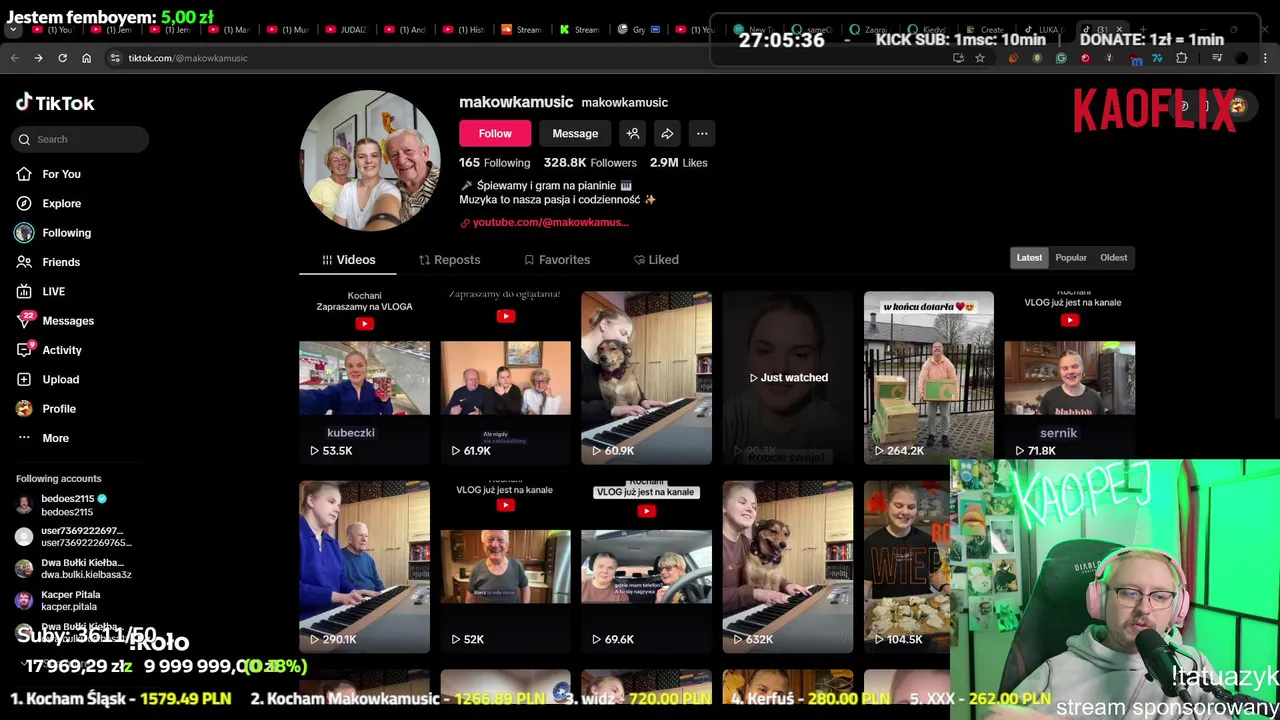
Task: Click the 165 Following count
Action: (494, 162)
